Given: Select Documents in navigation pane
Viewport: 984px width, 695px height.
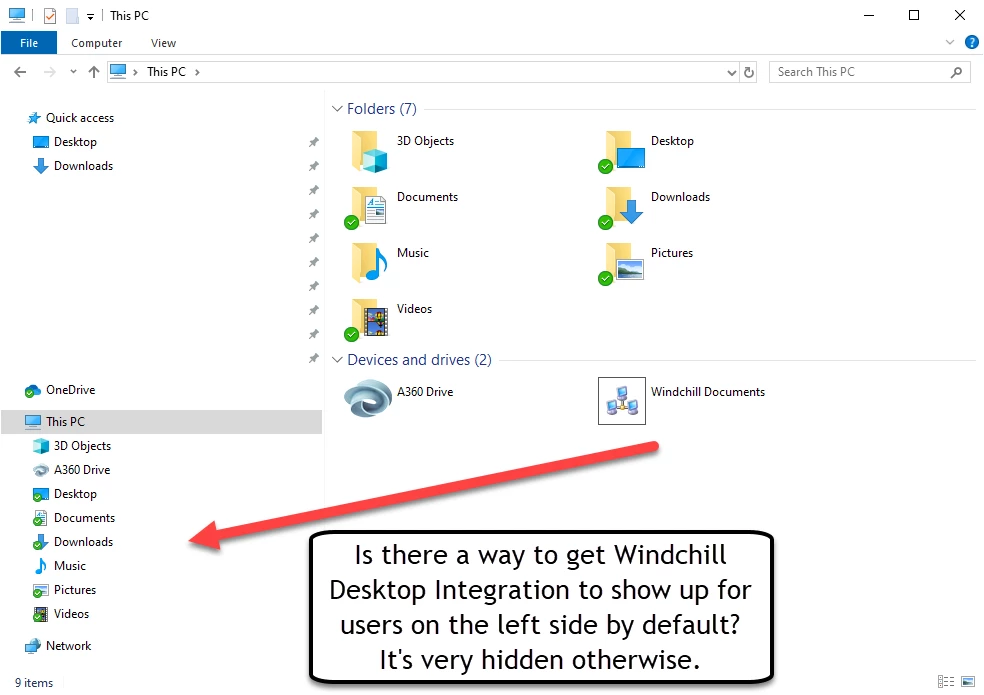Looking at the screenshot, I should coord(73,518).
